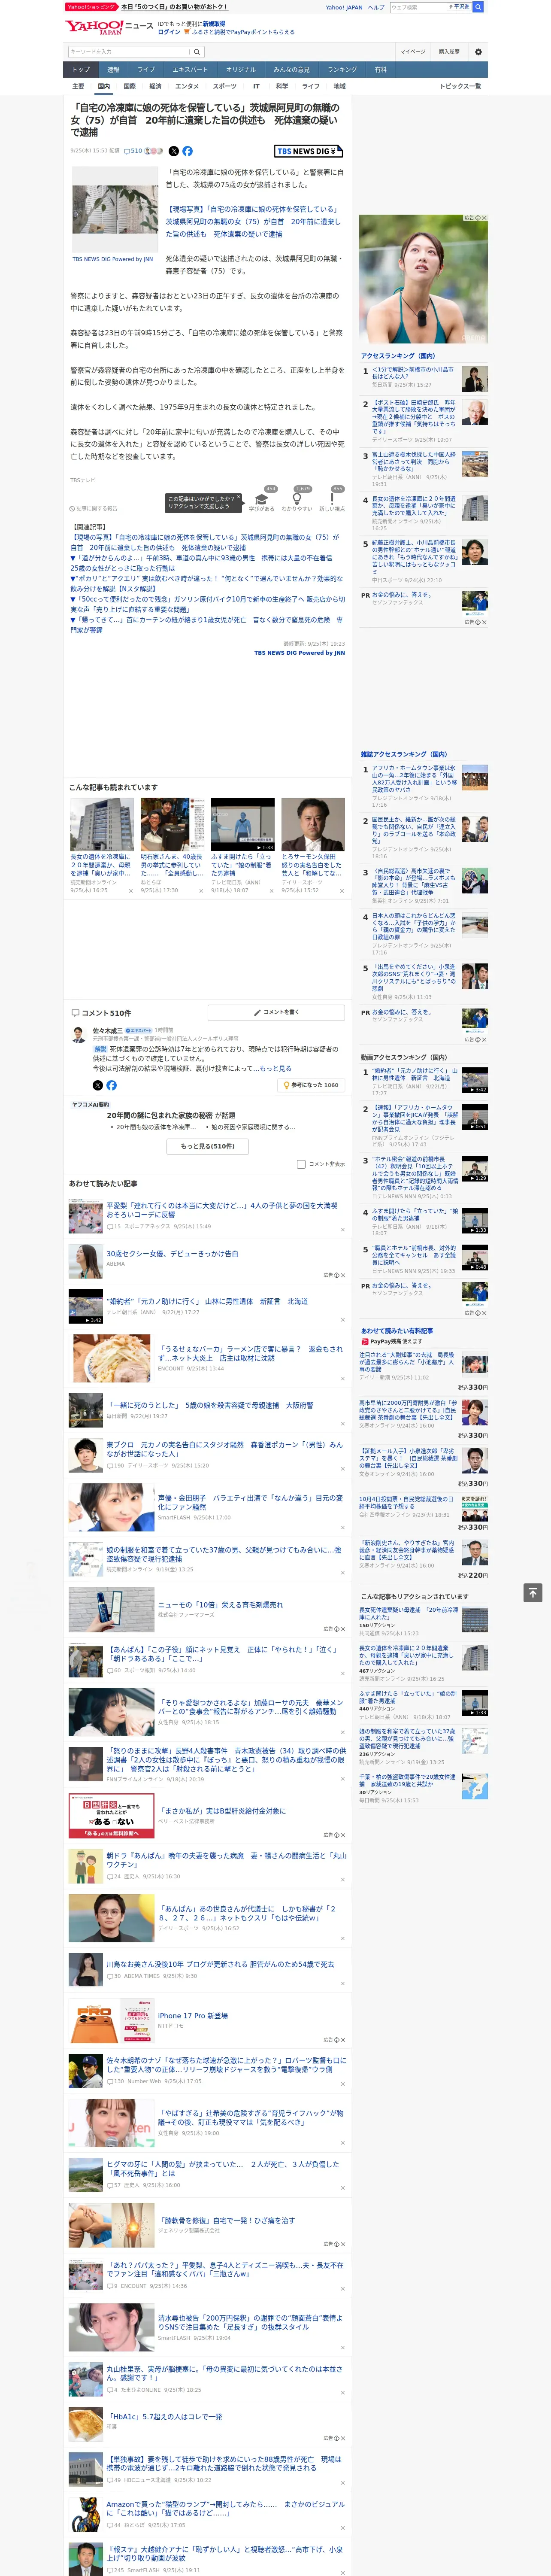Open the Yahoo! JAPAN ニュース logo
This screenshot has height=2576, width=551.
click(108, 27)
